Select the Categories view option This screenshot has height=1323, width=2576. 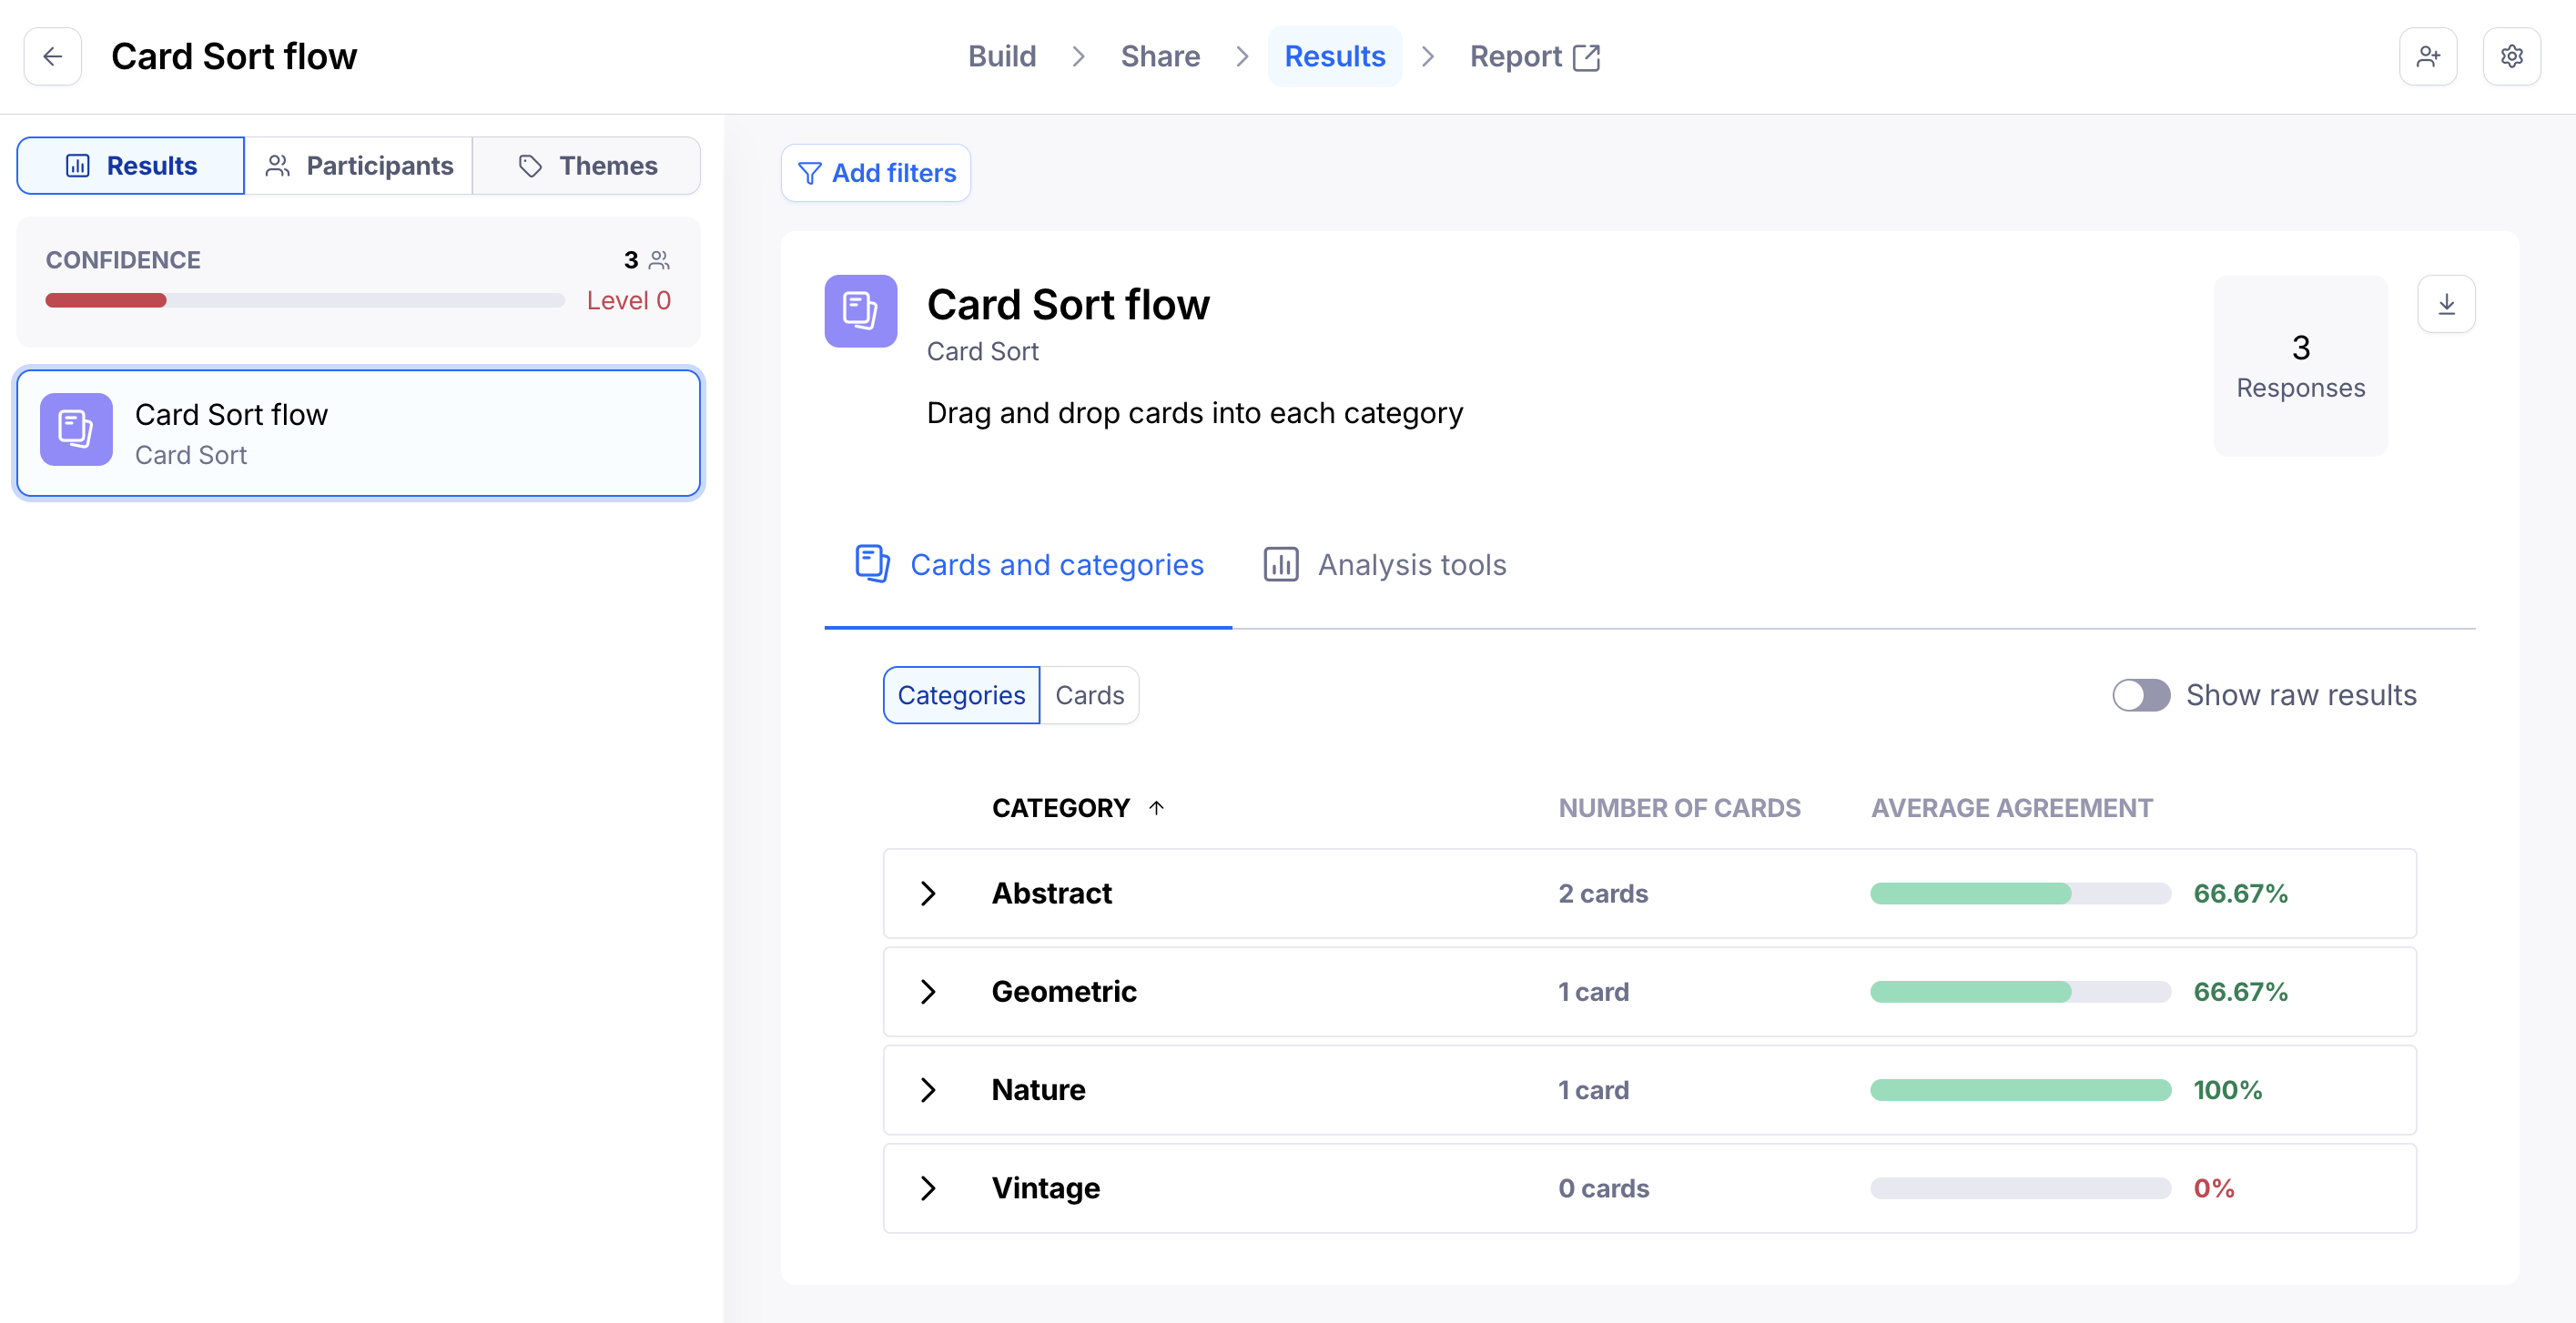pos(960,695)
